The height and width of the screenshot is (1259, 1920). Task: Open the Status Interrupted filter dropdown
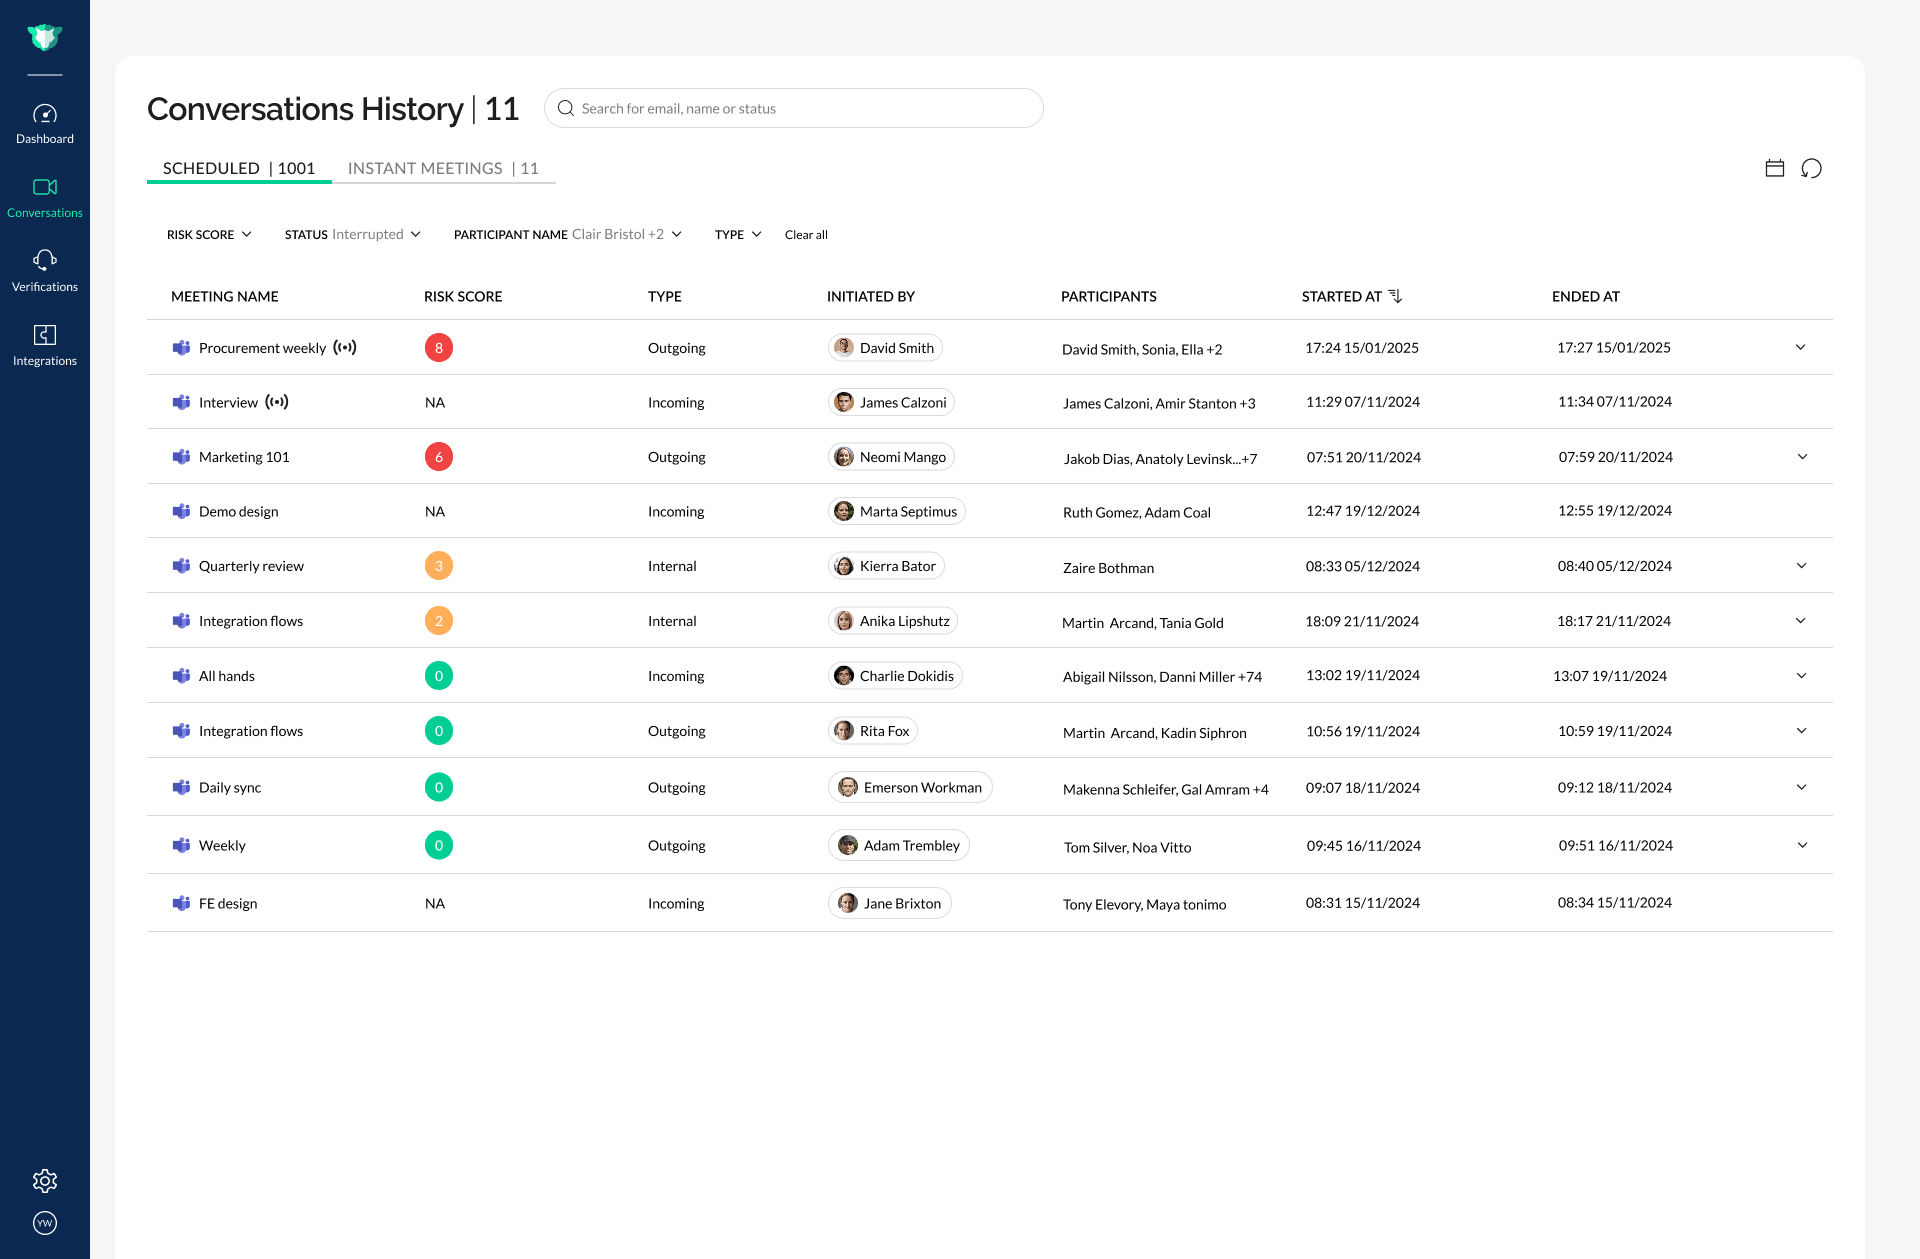coord(352,235)
